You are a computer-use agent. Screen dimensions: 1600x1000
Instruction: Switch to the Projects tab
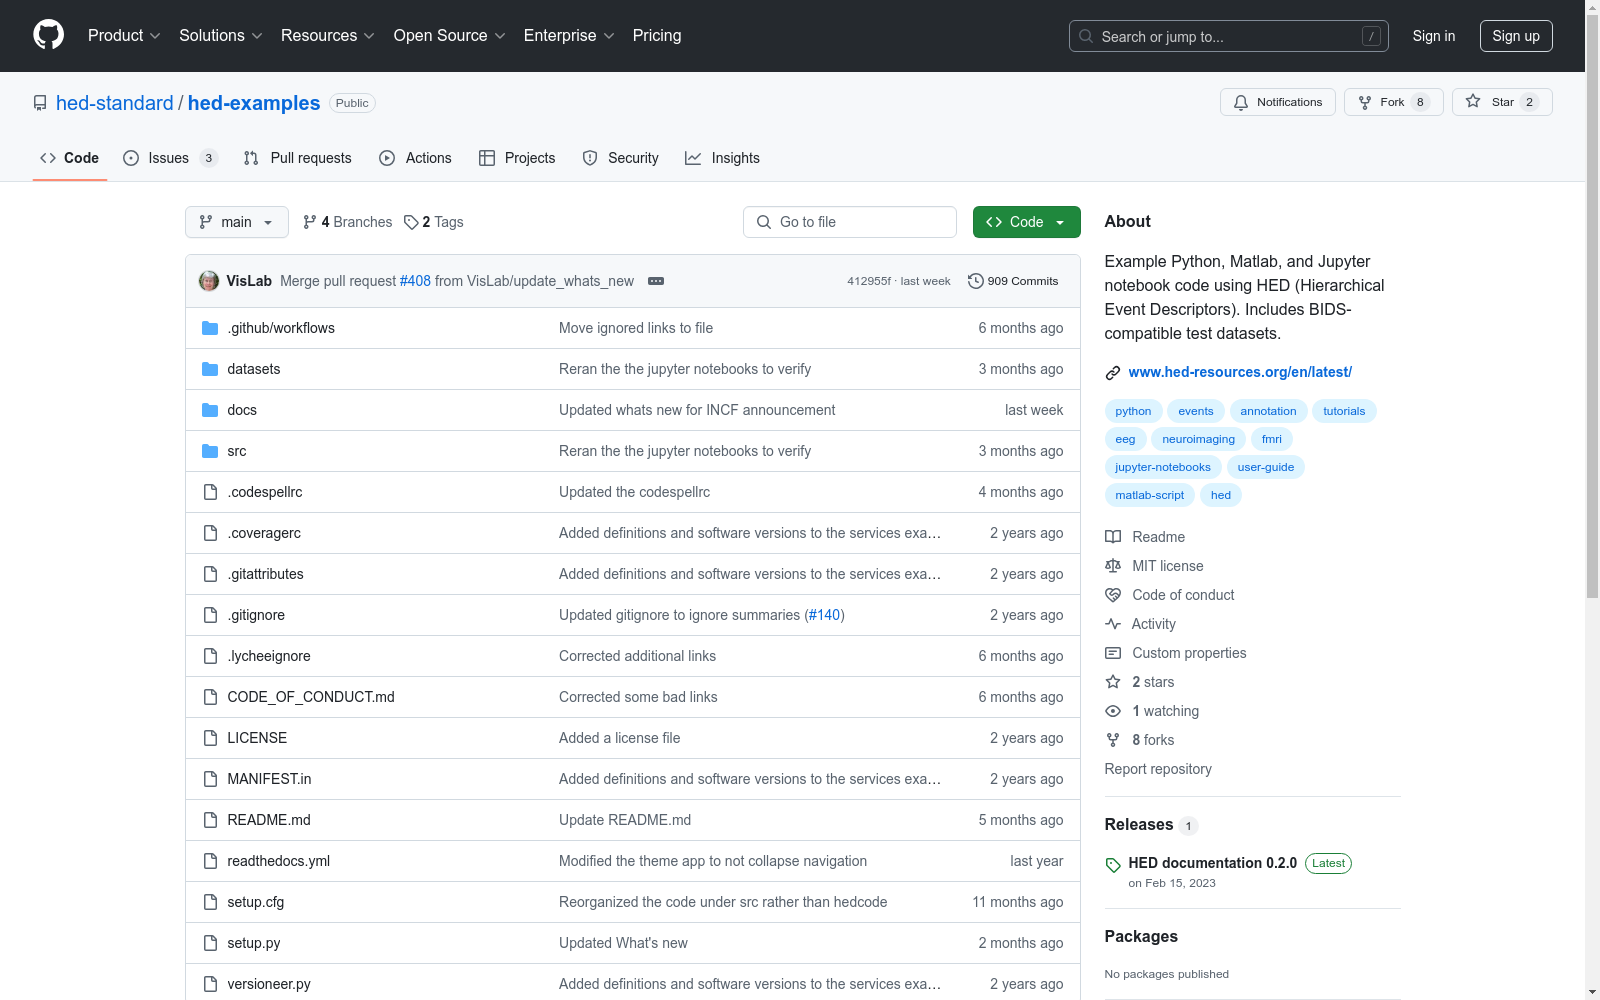[517, 158]
